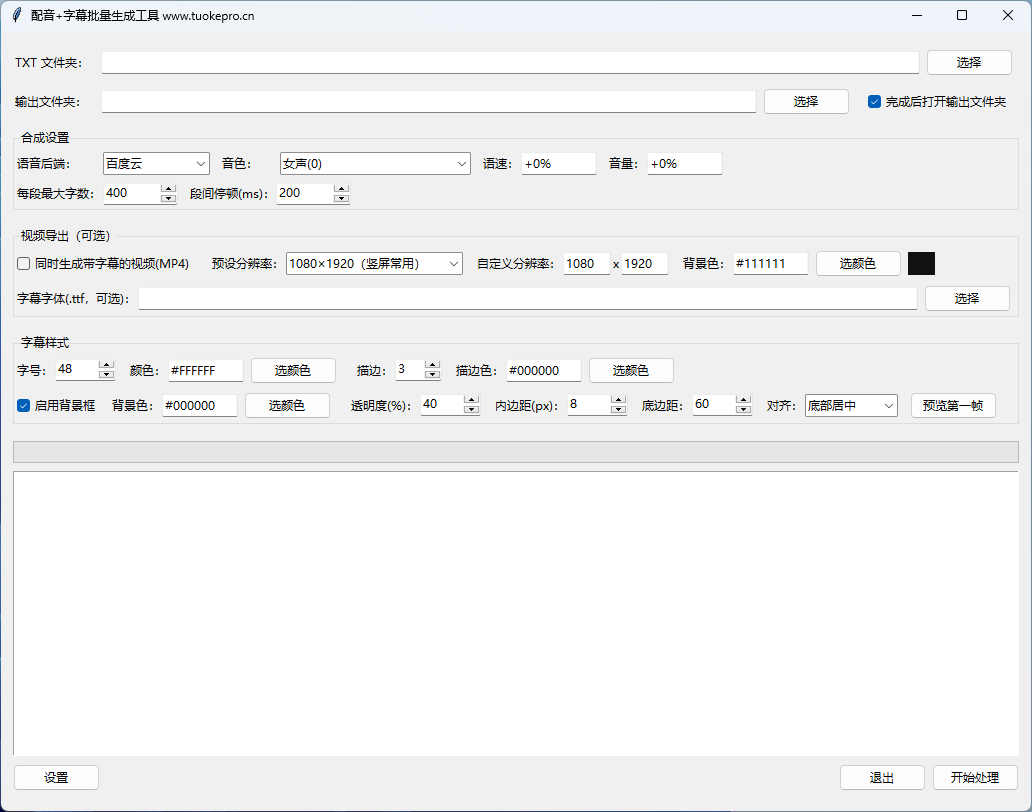The width and height of the screenshot is (1032, 812).
Task: Uncheck 完成后打开输出文件夹
Action: (x=876, y=100)
